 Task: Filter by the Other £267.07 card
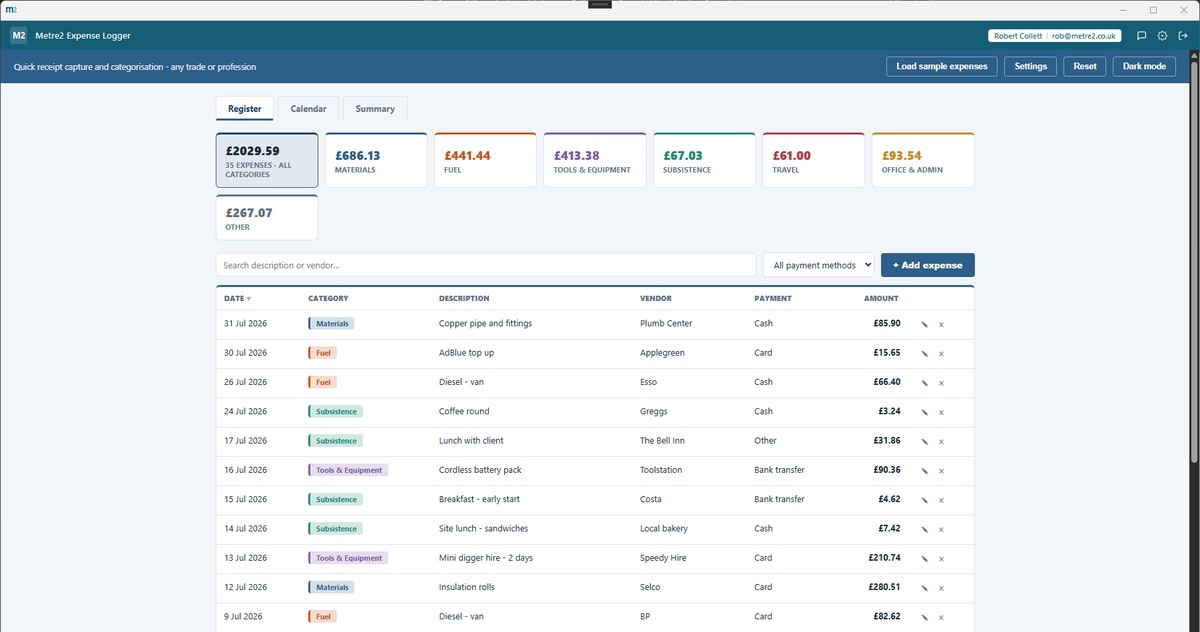tap(267, 217)
